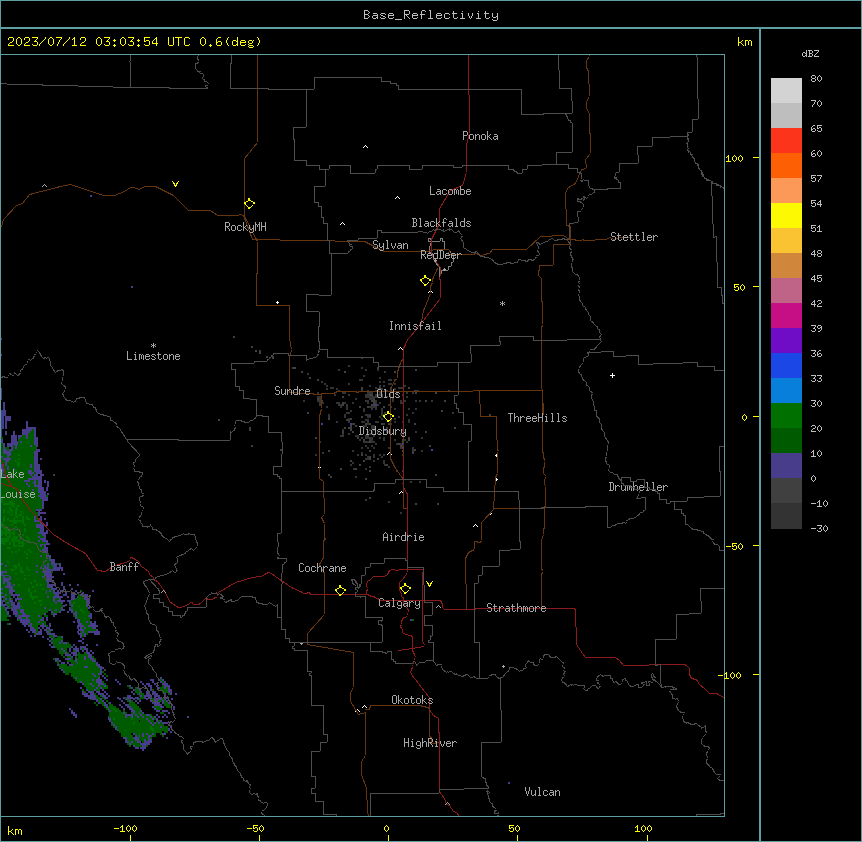Click the yellow station marker below Cochrane

(x=340, y=591)
